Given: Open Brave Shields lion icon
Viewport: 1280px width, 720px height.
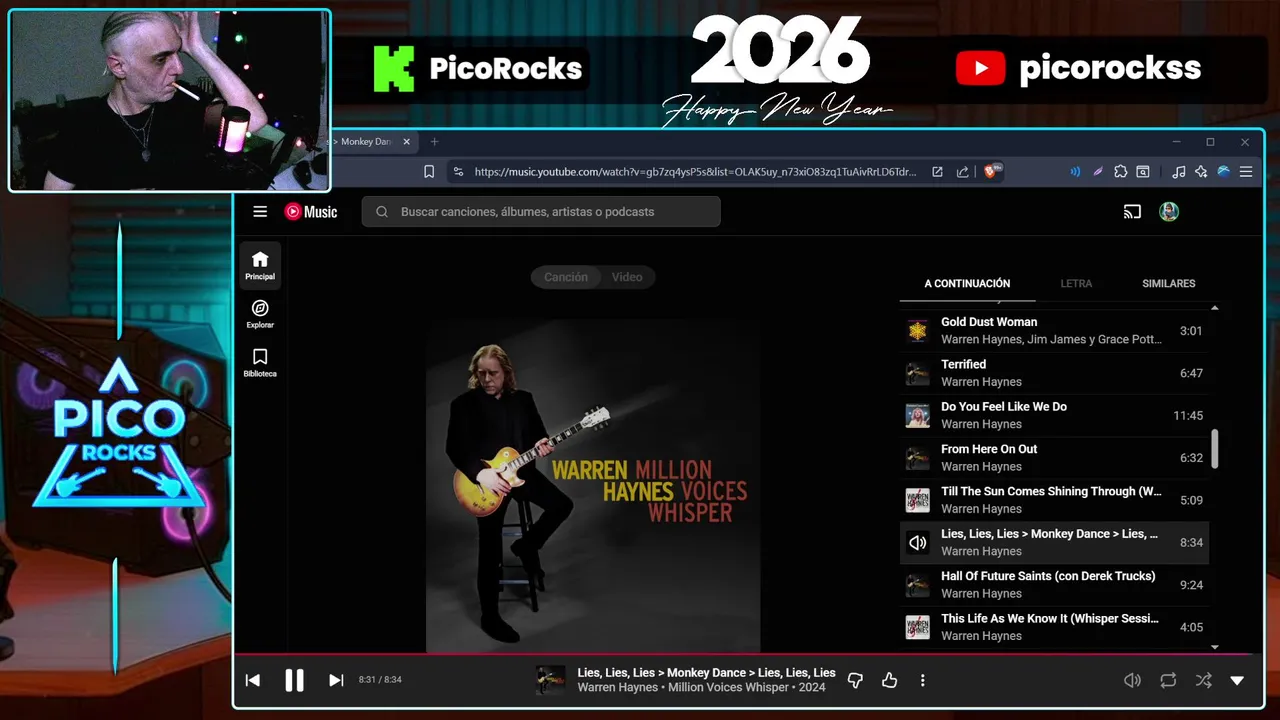Looking at the screenshot, I should (x=993, y=172).
